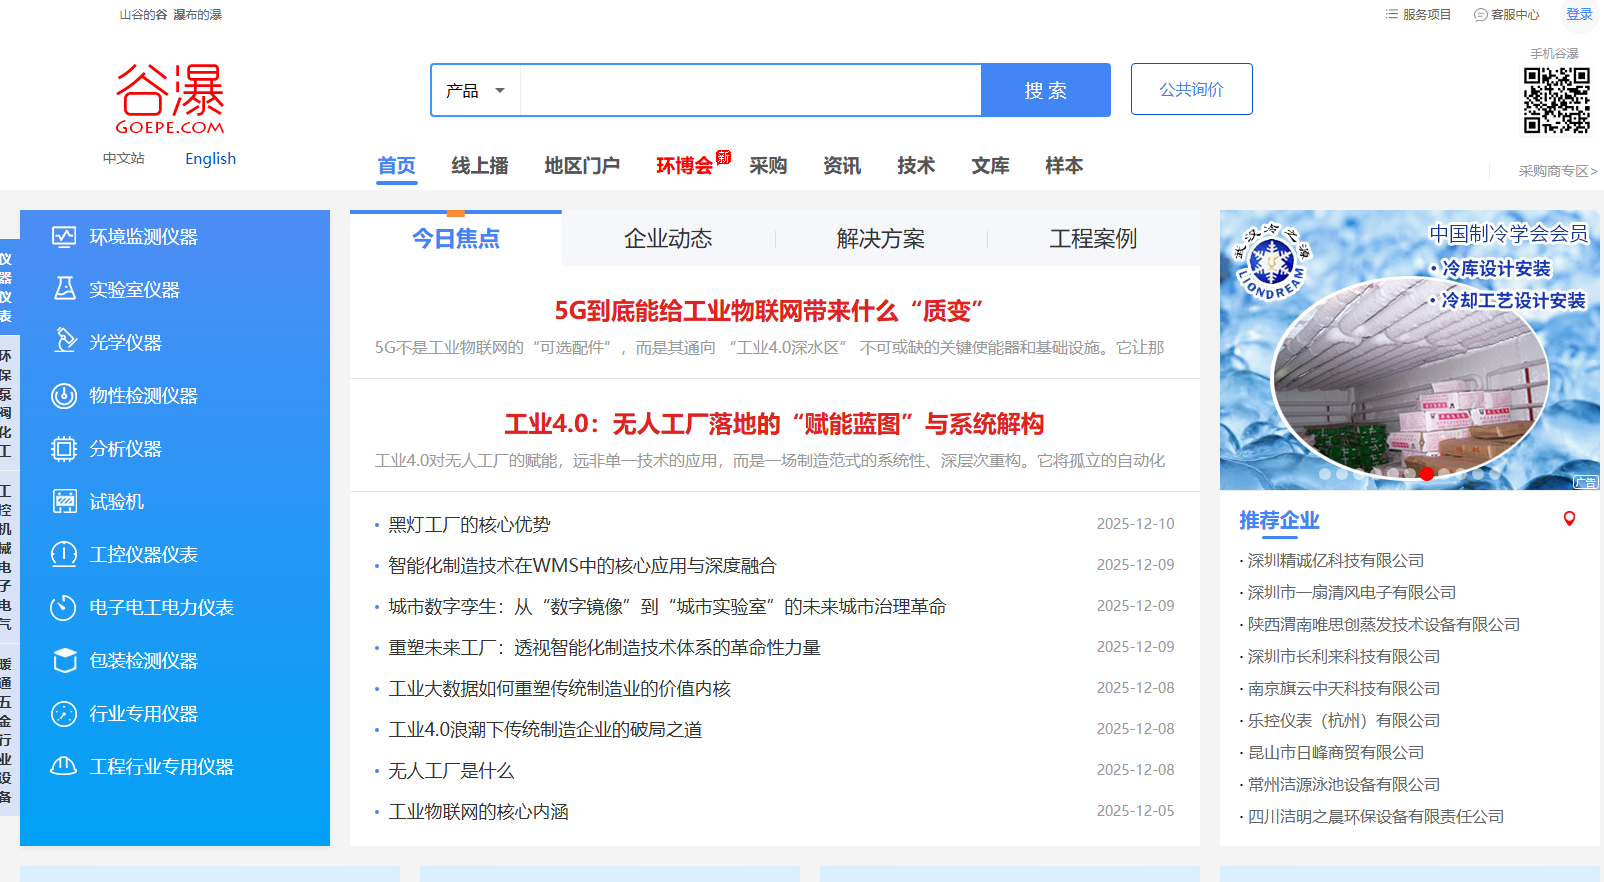
Task: Select 中文站 language link
Action: pos(124,158)
